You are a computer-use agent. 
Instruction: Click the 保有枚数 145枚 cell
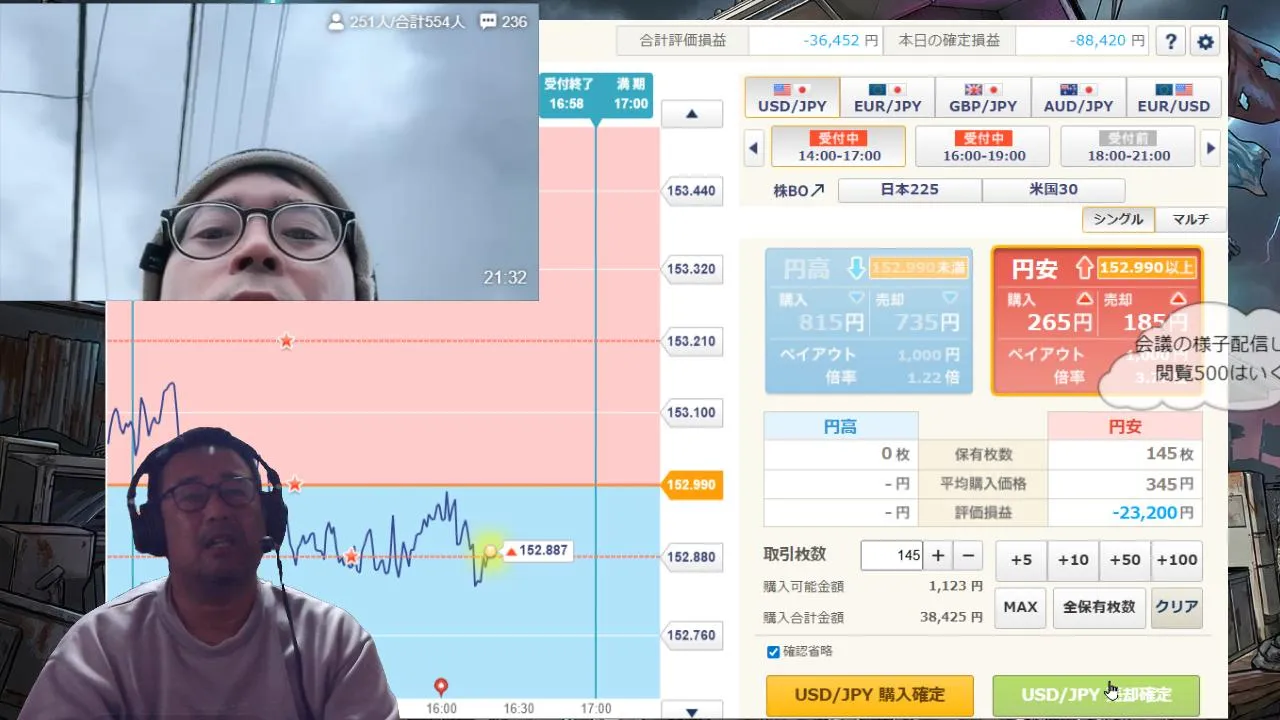tap(1125, 454)
